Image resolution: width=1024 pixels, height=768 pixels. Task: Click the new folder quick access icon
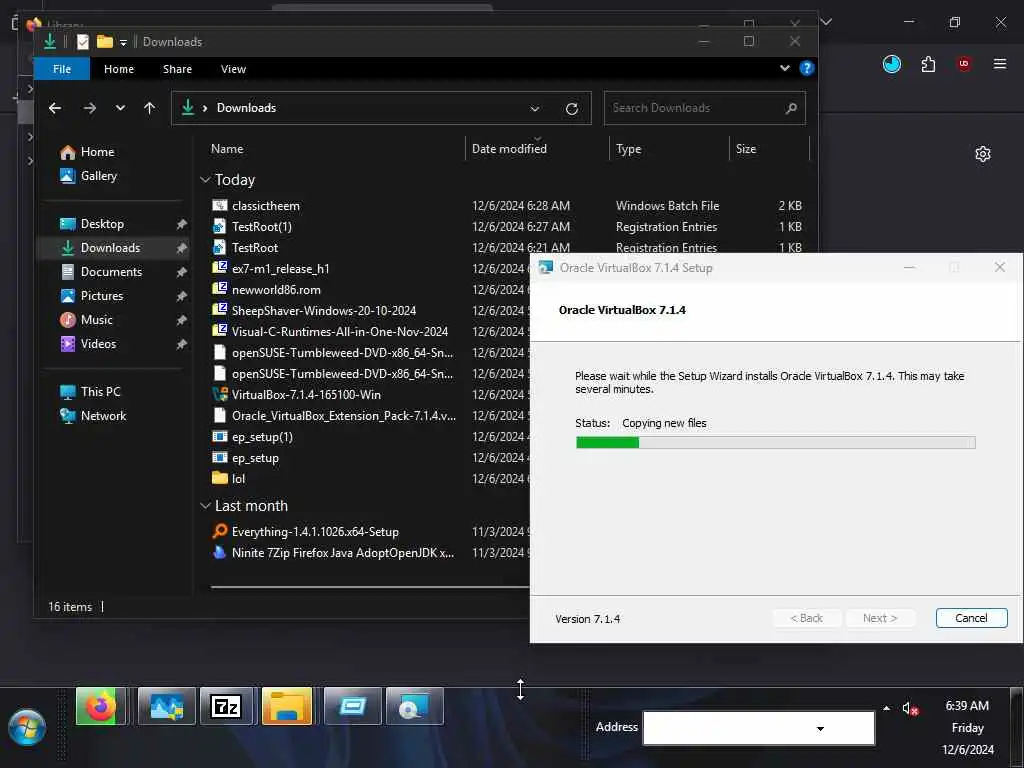coord(104,42)
